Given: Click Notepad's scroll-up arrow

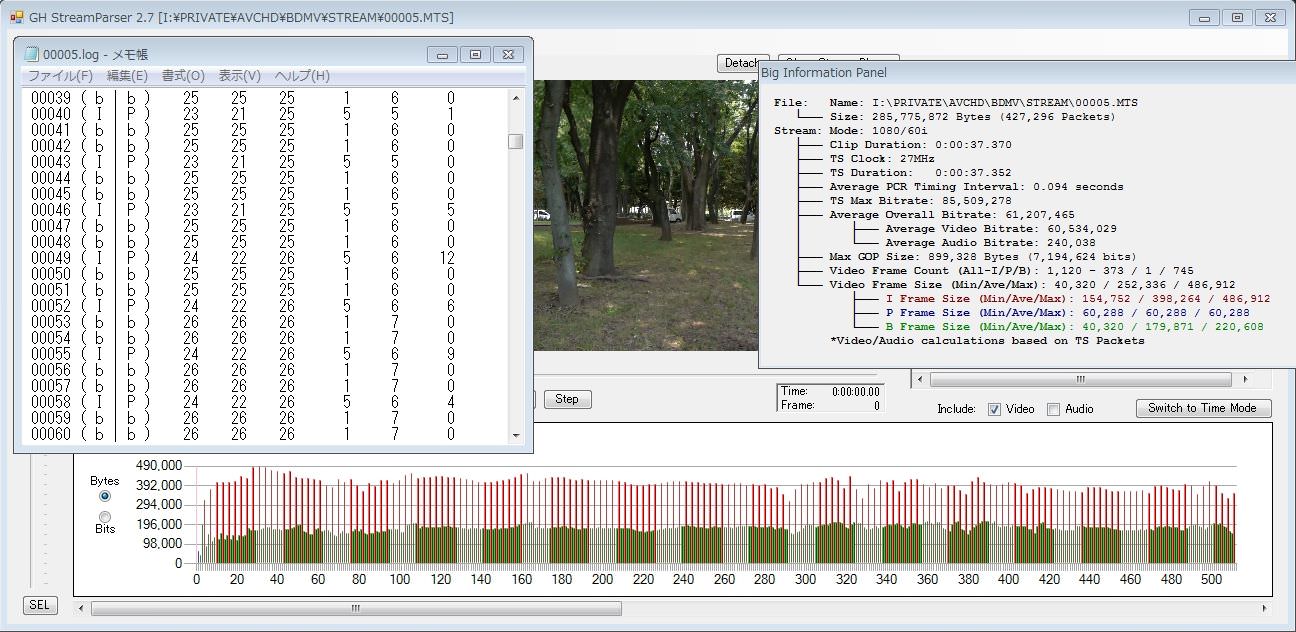Looking at the screenshot, I should click(516, 98).
